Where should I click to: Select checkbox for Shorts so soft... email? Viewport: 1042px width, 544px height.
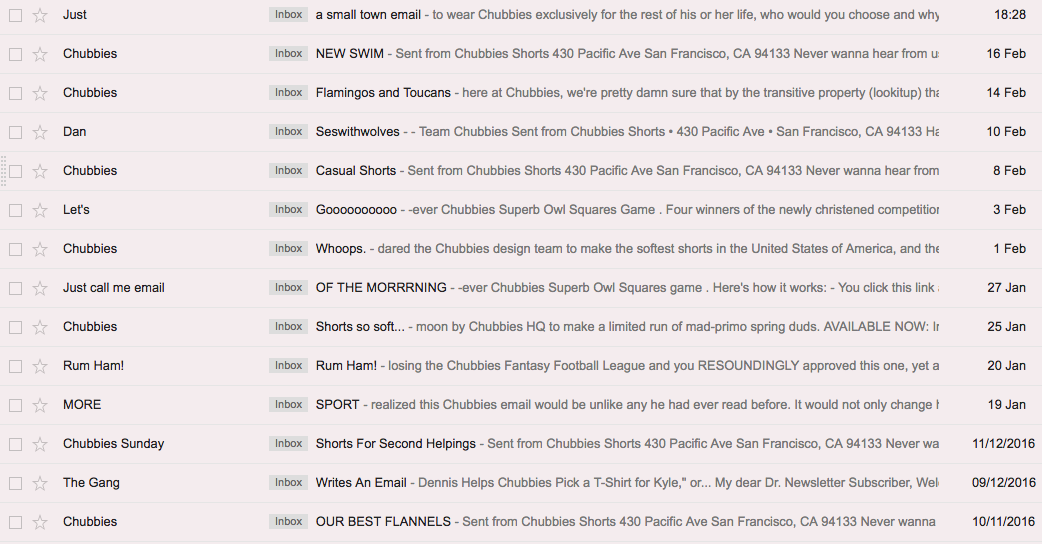pyautogui.click(x=15, y=327)
